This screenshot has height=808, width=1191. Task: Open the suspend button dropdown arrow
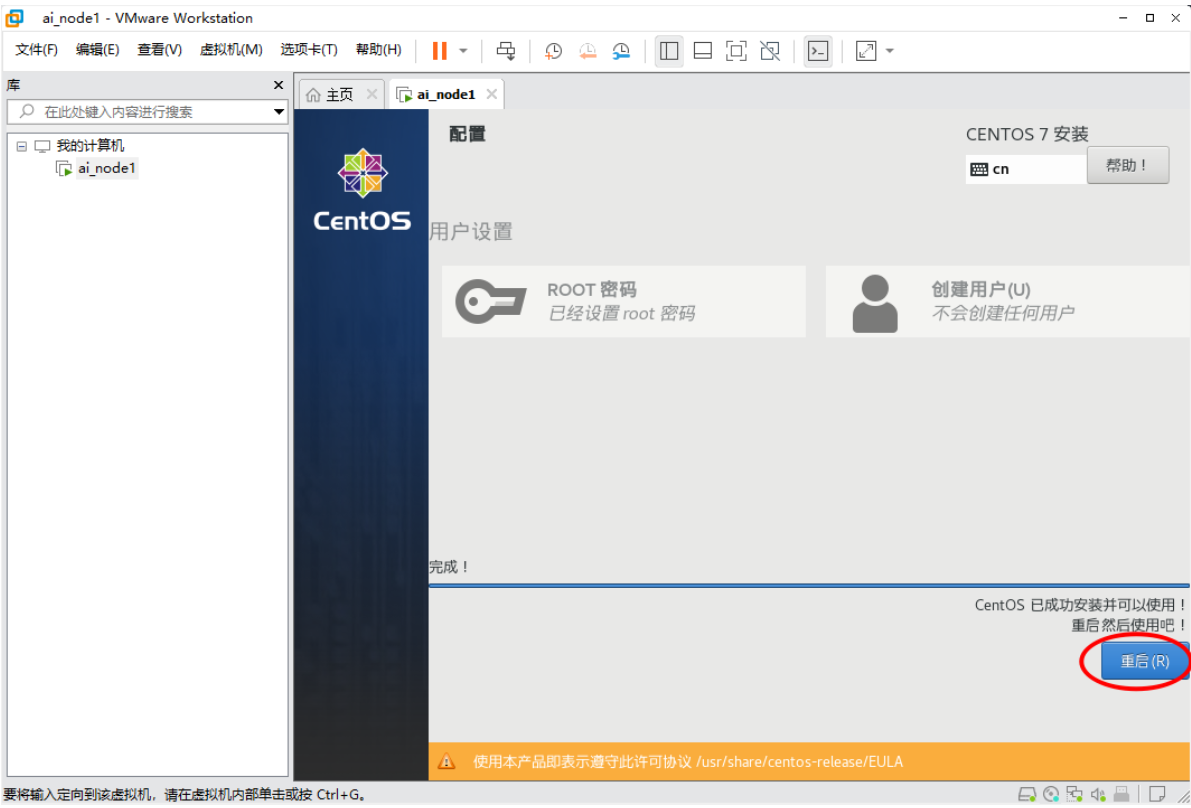tap(462, 50)
